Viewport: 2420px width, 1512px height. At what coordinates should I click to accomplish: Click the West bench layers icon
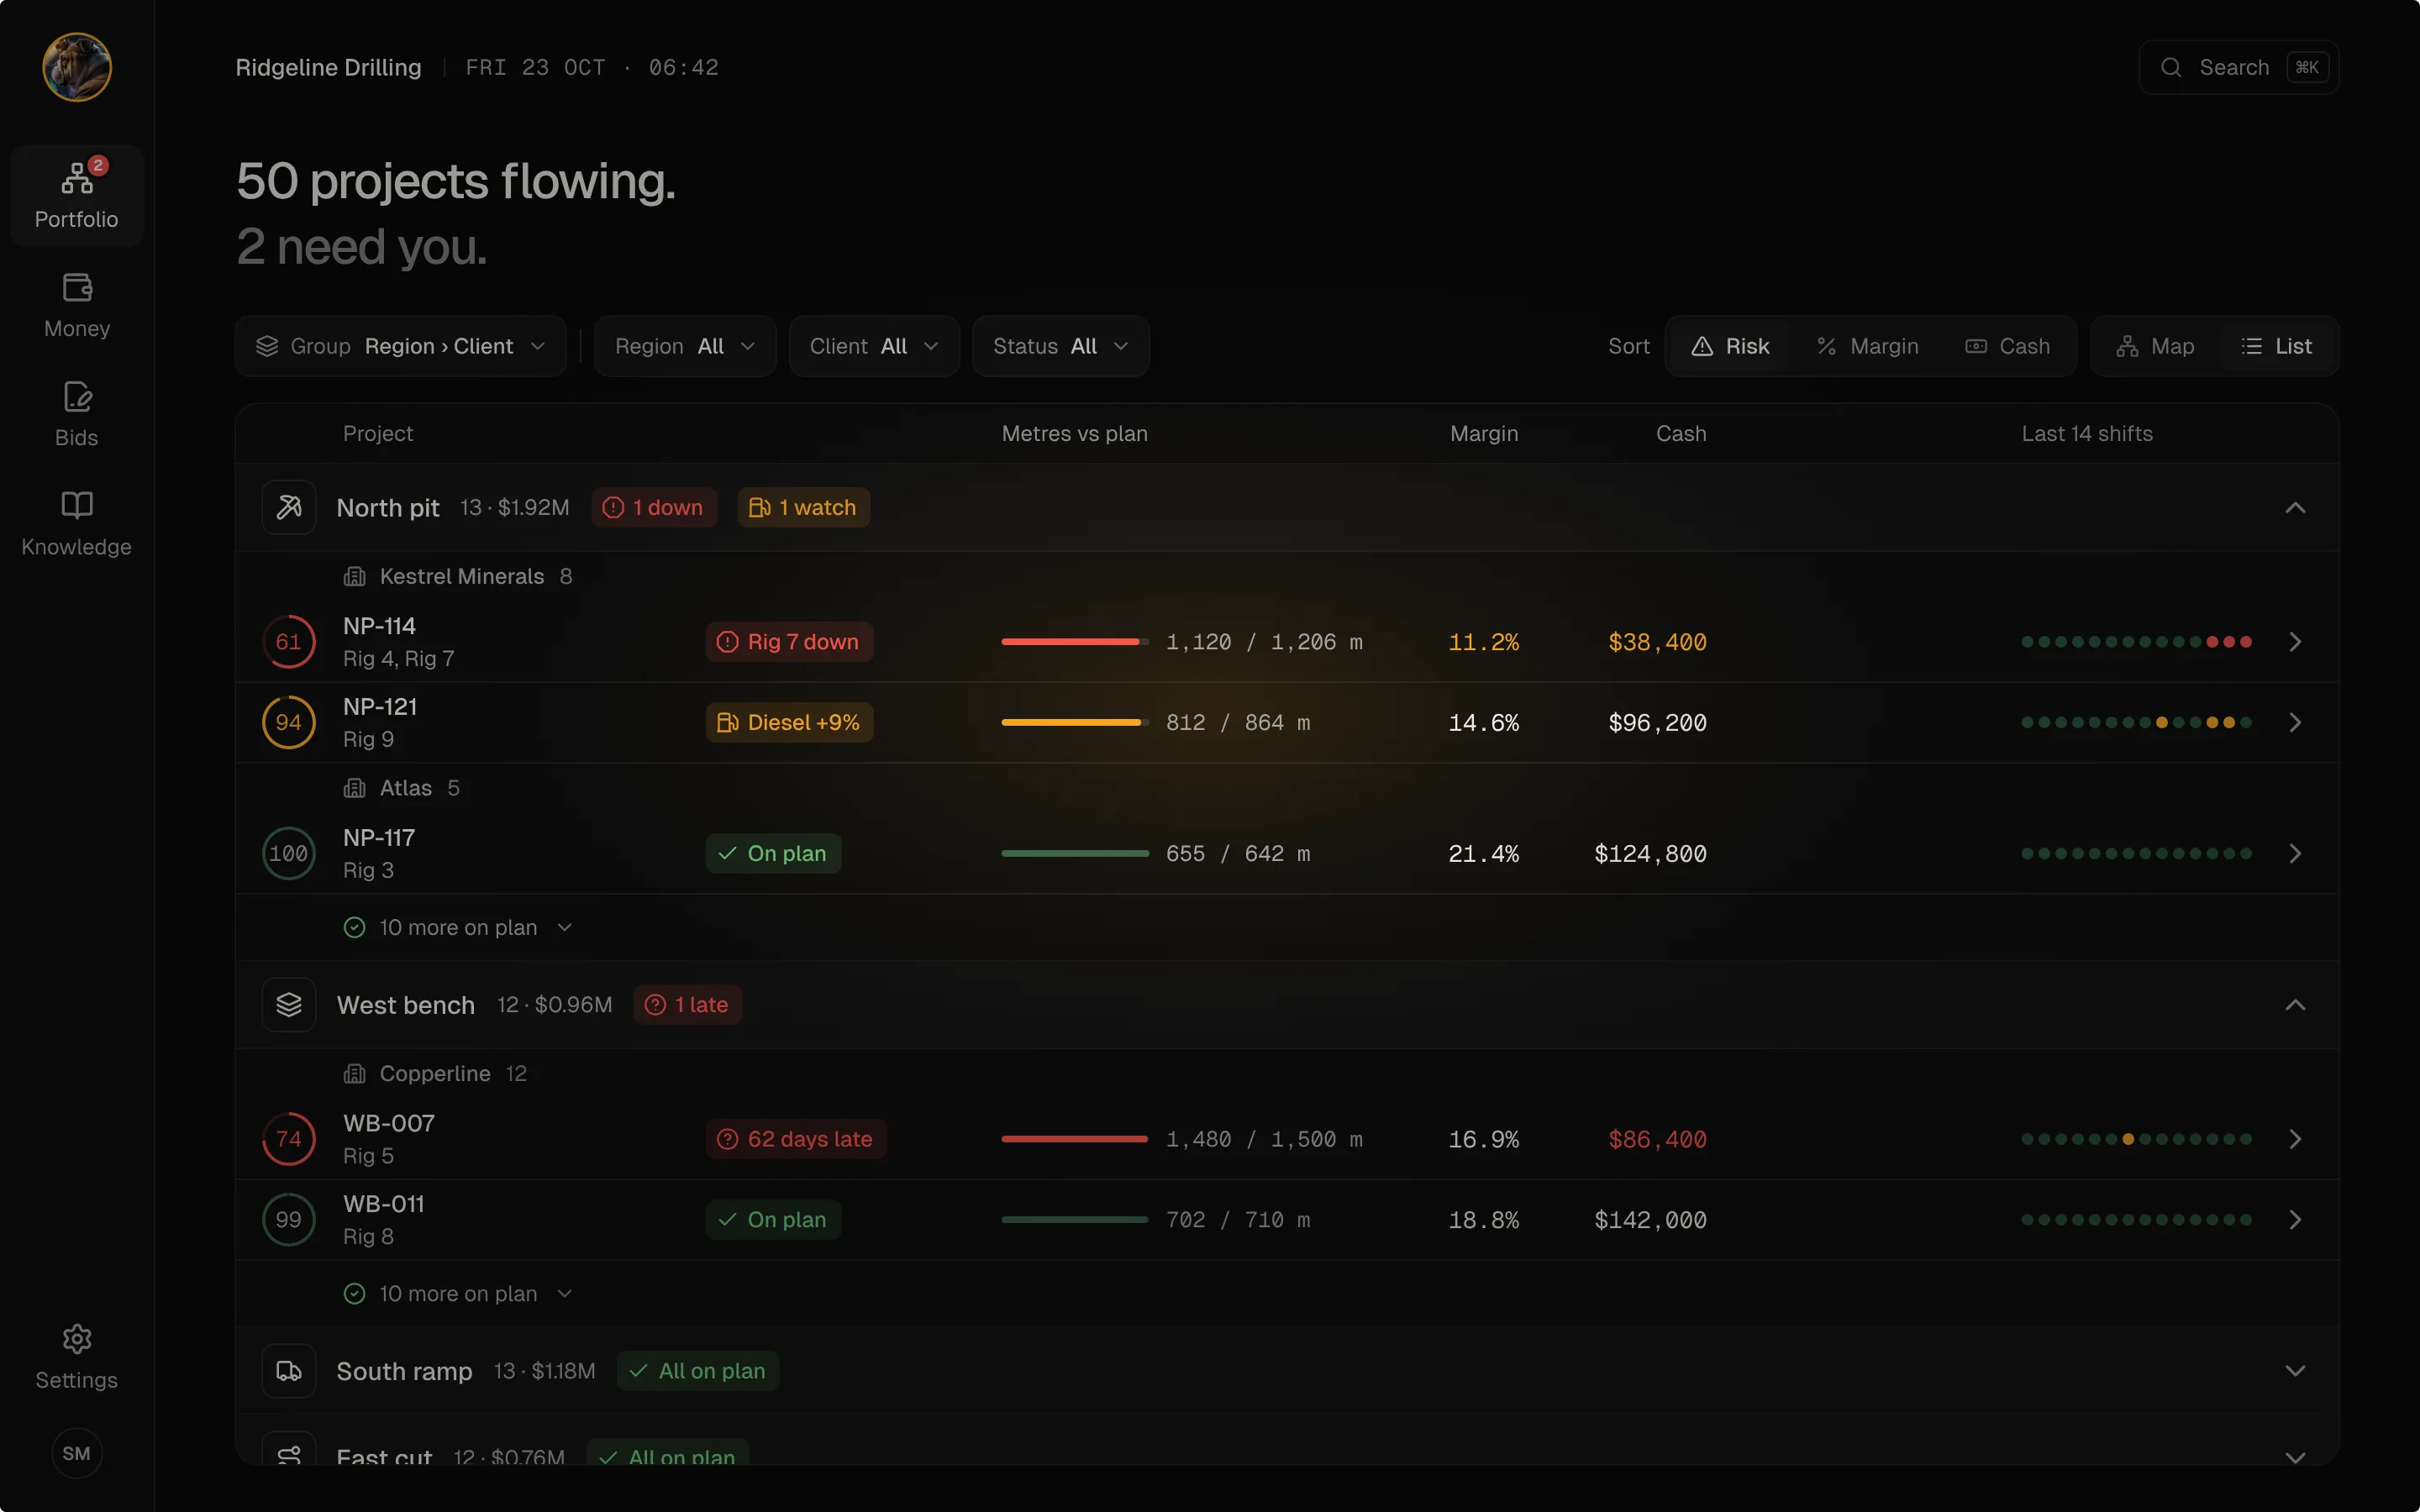[x=289, y=1005]
